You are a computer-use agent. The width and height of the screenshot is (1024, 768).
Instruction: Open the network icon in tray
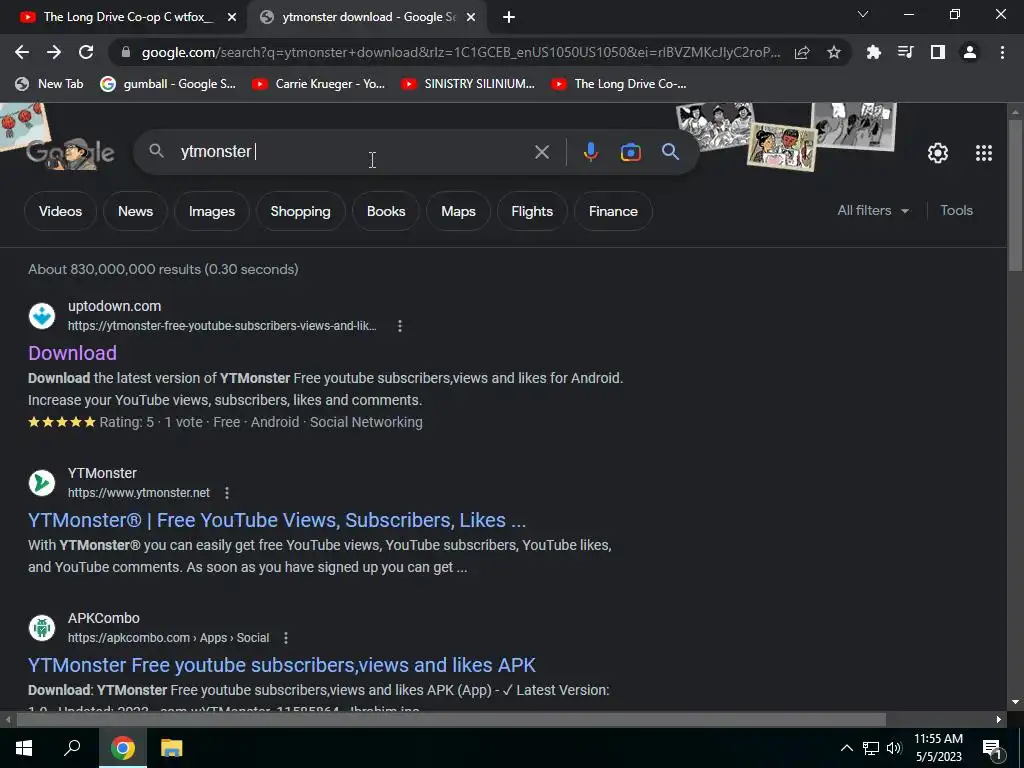click(871, 748)
